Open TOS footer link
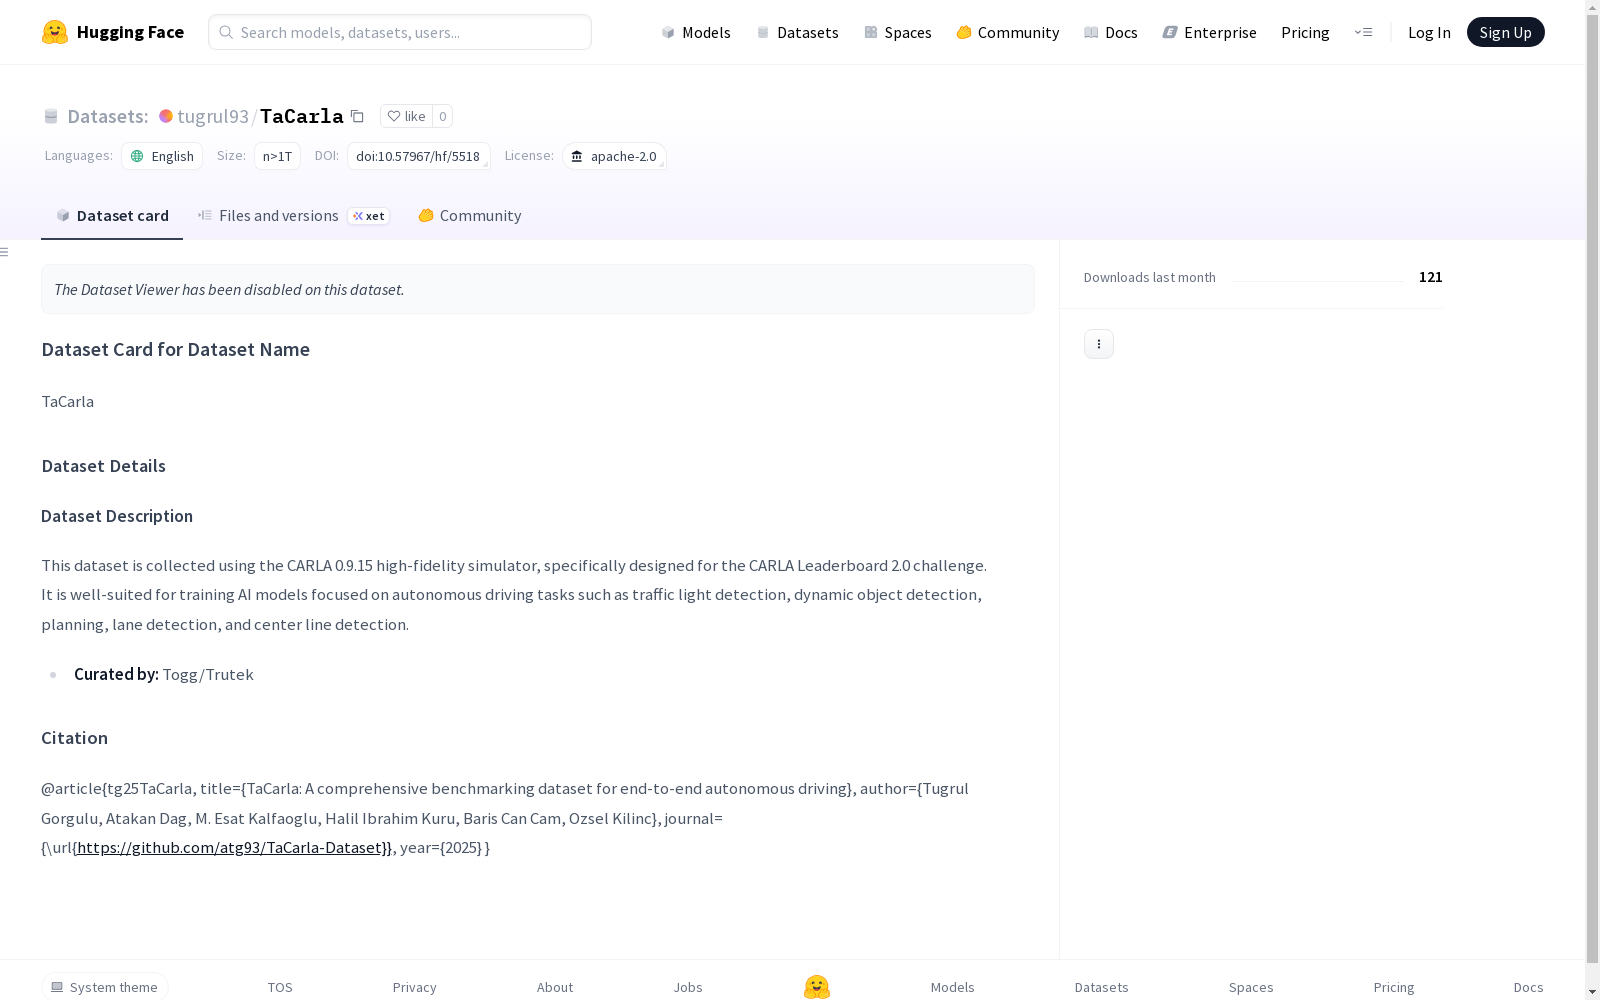This screenshot has height=1000, width=1600. [x=280, y=987]
